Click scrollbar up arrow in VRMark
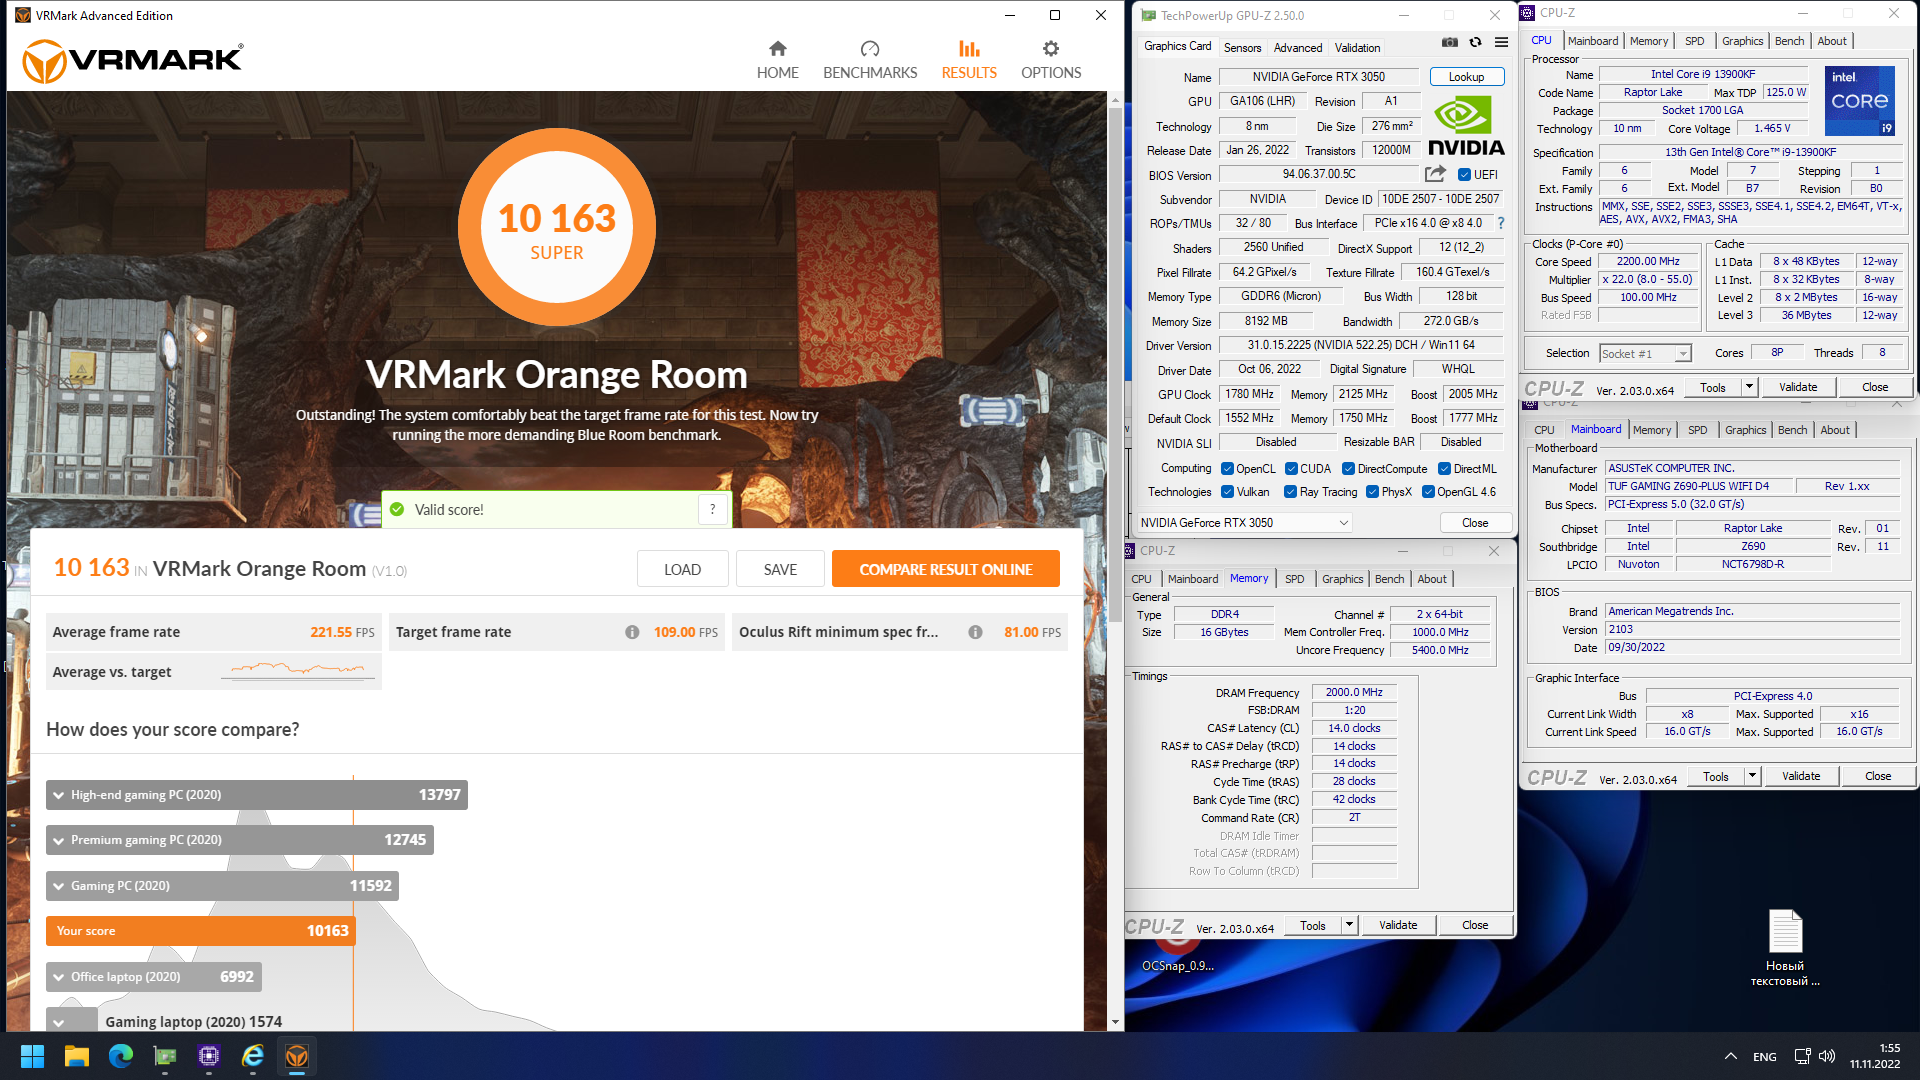The height and width of the screenshot is (1080, 1920). point(1115,100)
